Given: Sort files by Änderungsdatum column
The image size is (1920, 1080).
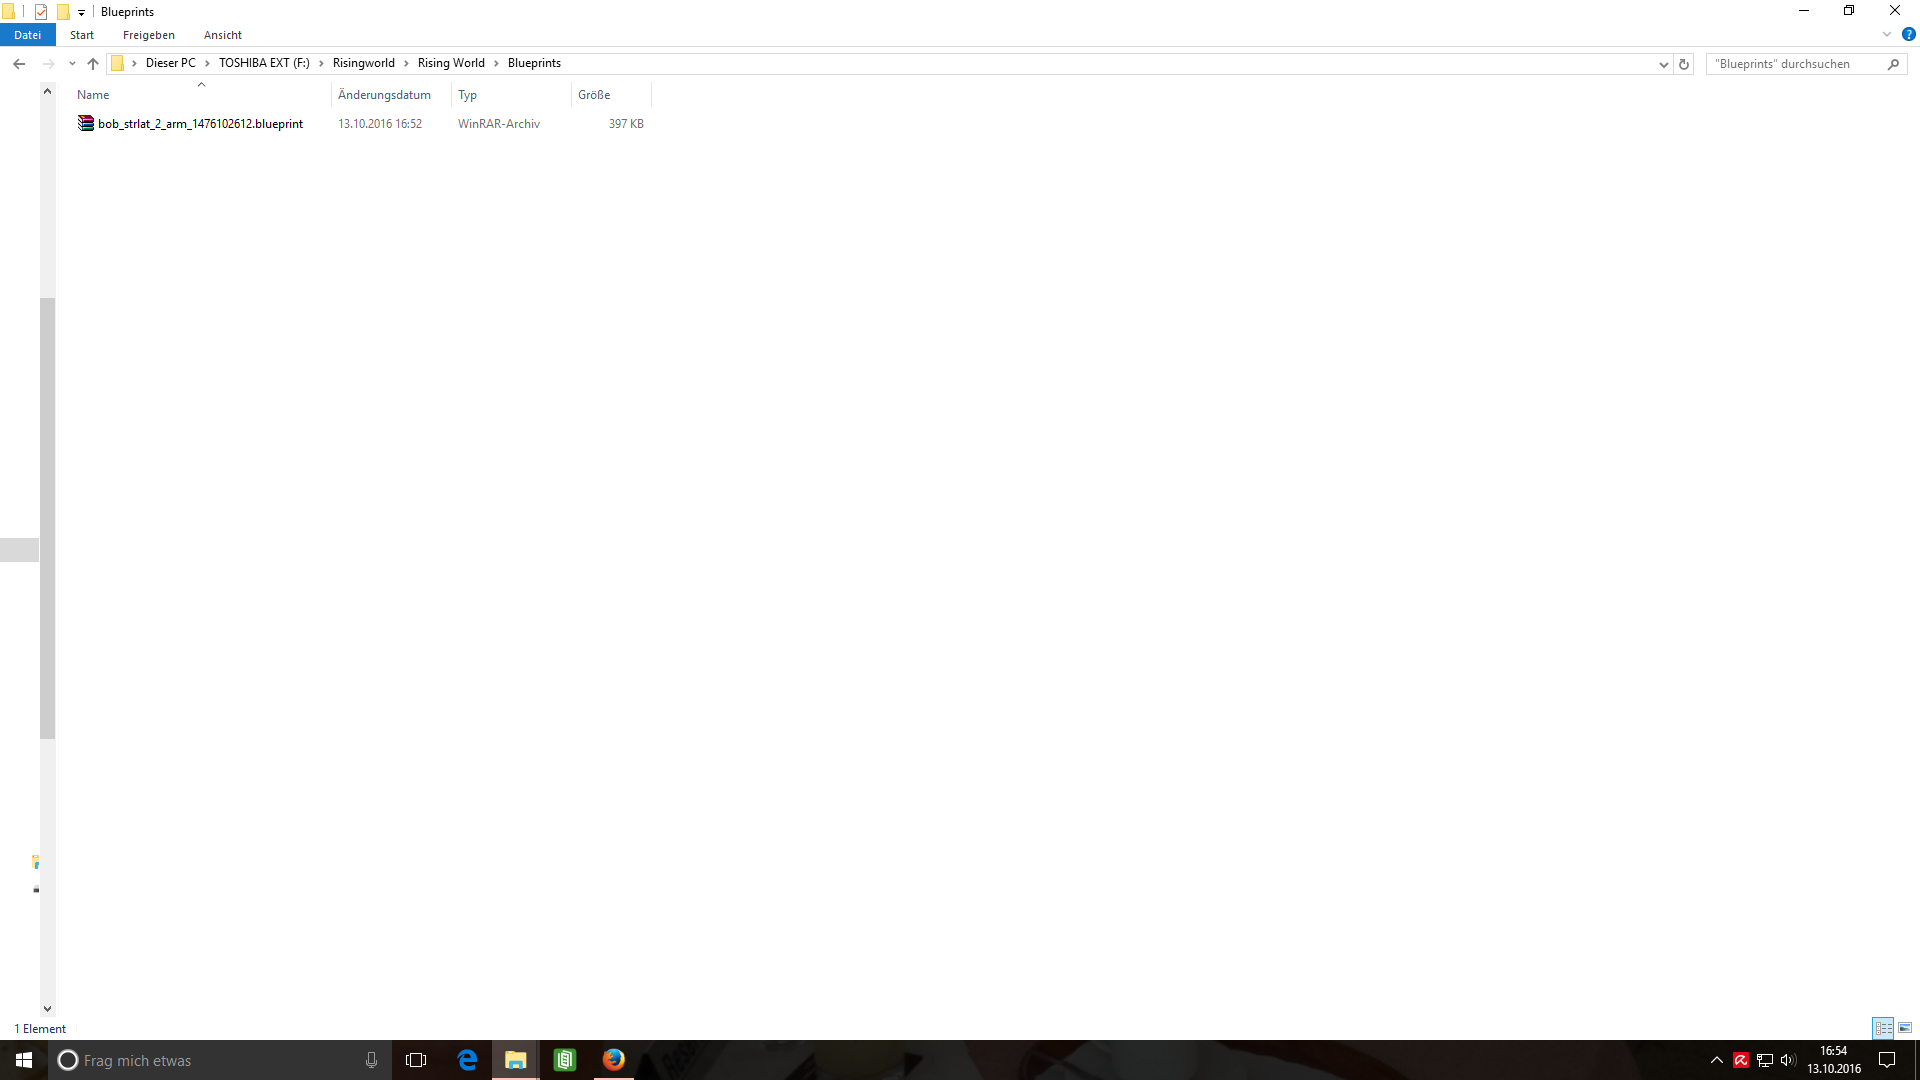Looking at the screenshot, I should (384, 95).
